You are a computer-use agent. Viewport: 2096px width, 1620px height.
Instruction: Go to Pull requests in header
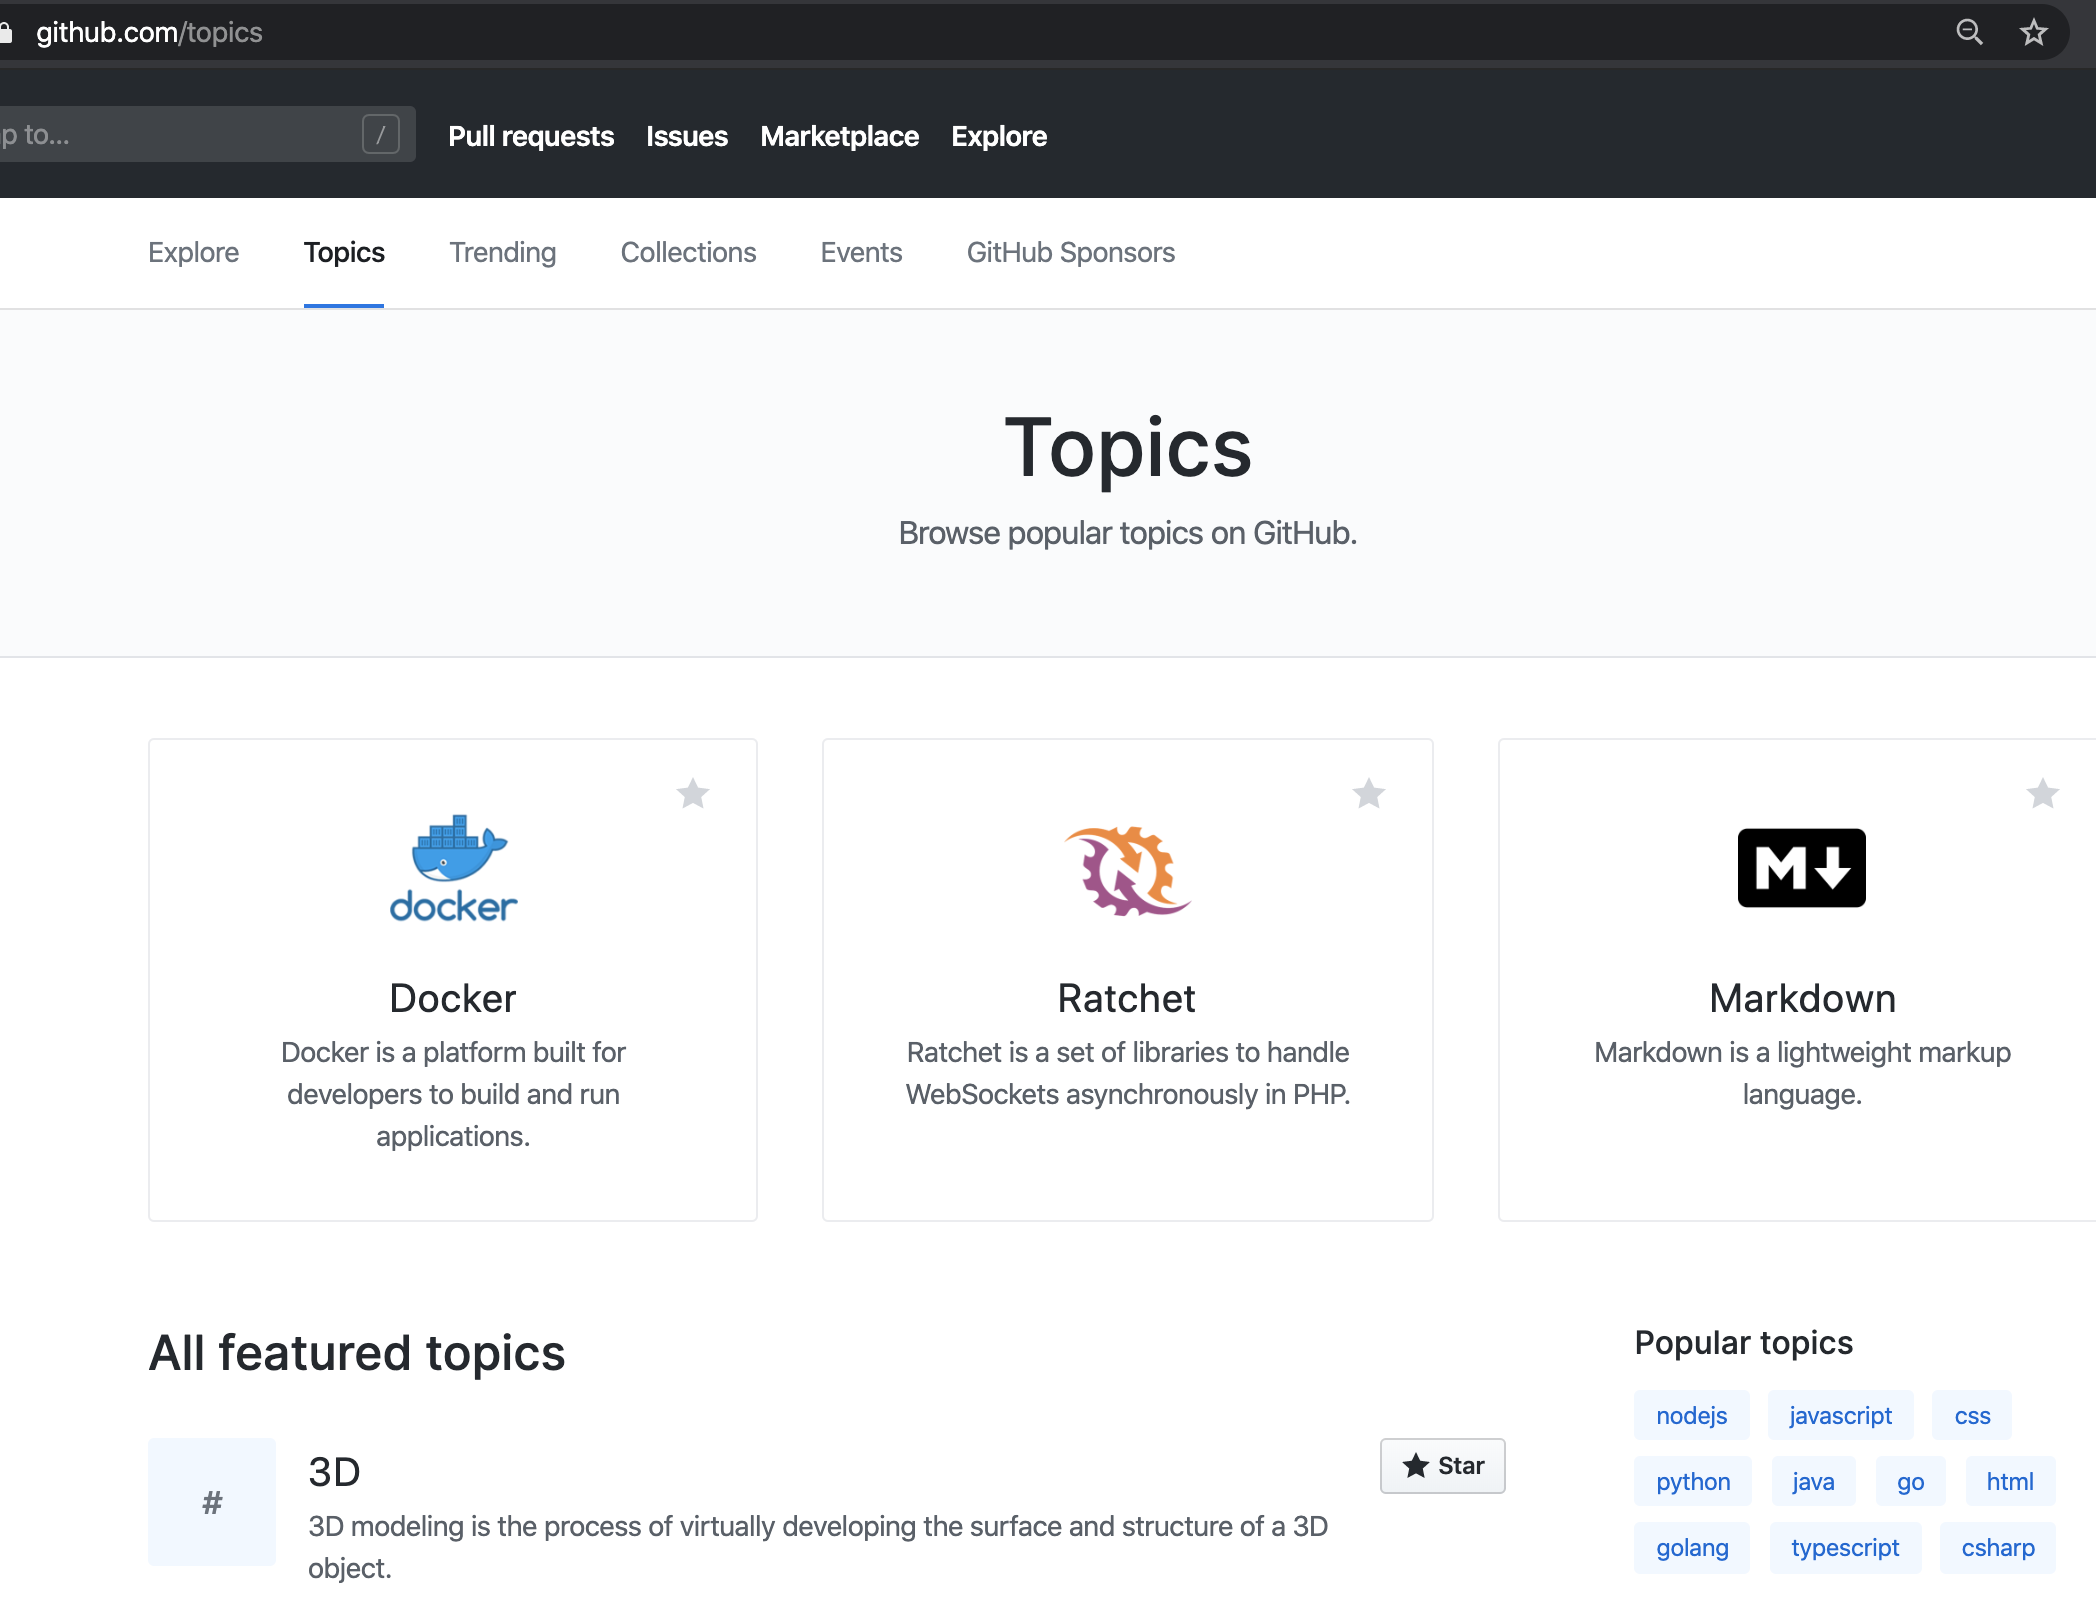pyautogui.click(x=530, y=136)
